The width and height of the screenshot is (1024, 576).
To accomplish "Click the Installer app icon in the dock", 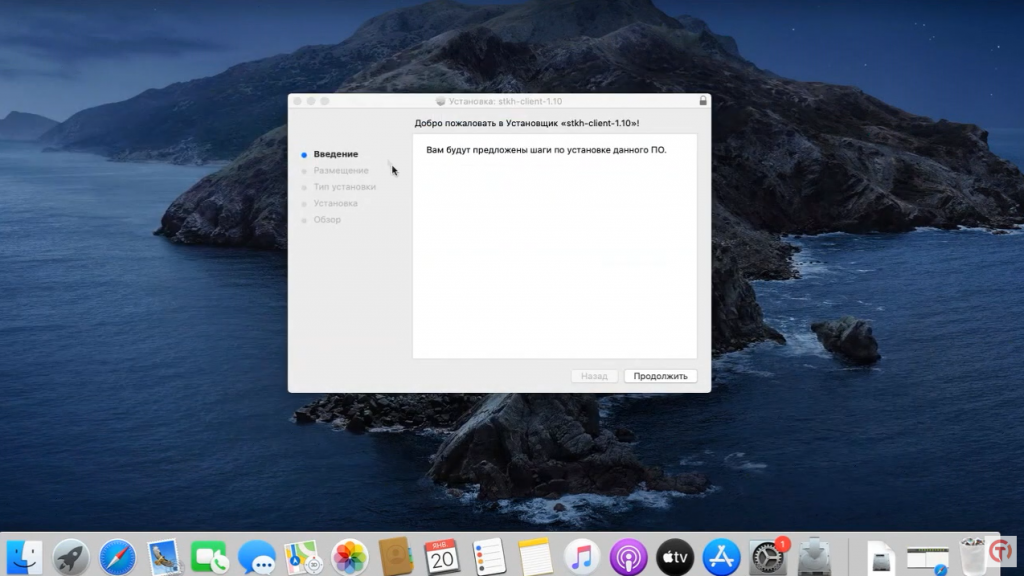I will coord(814,557).
